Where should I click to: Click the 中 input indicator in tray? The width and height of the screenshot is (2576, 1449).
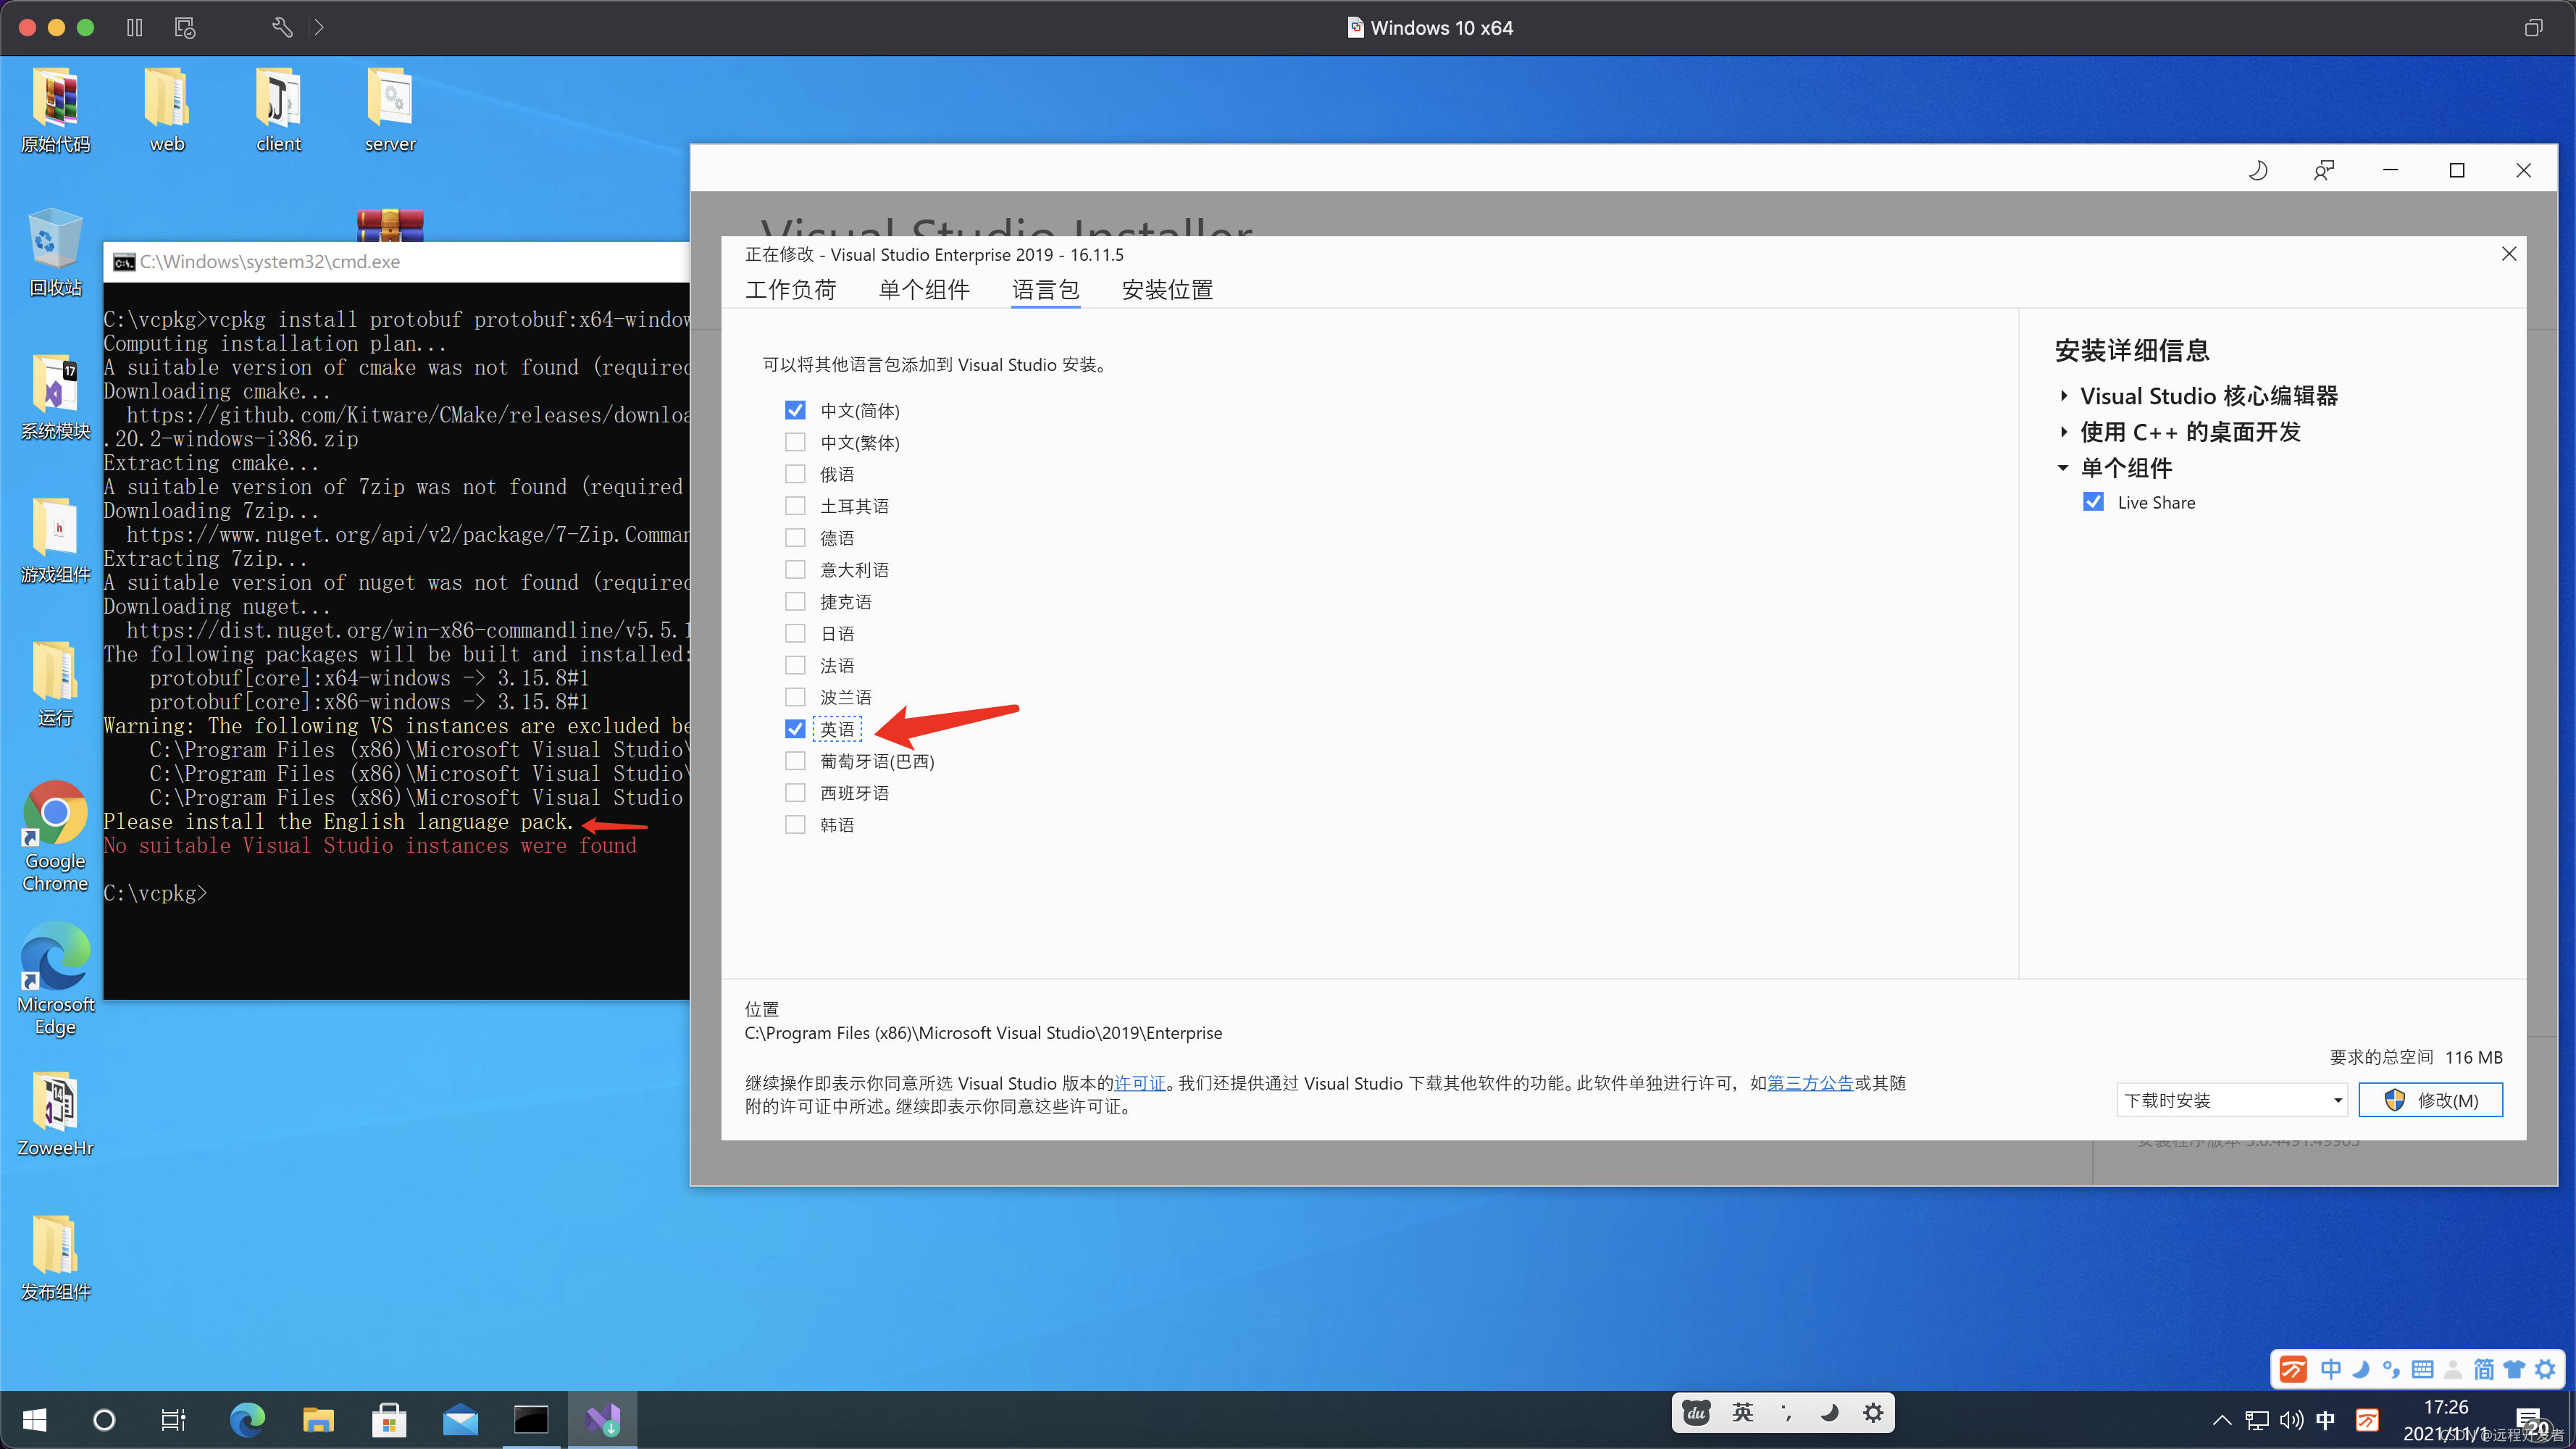[2326, 1420]
